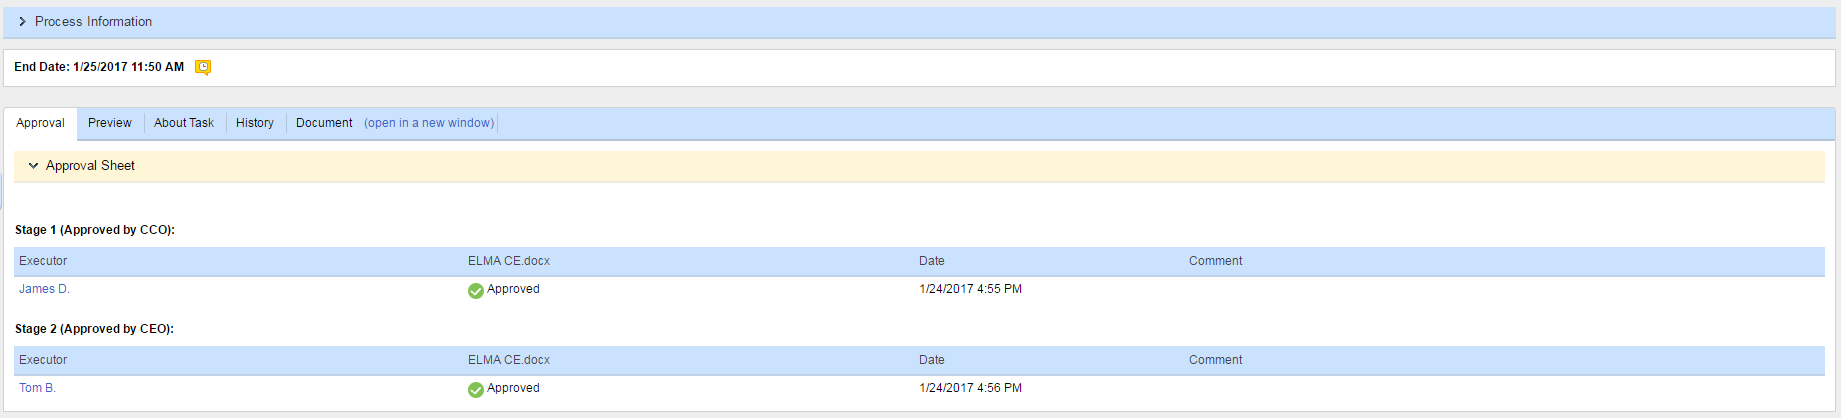Click the Stage 1 Comment column header
This screenshot has width=1841, height=418.
click(x=1215, y=261)
